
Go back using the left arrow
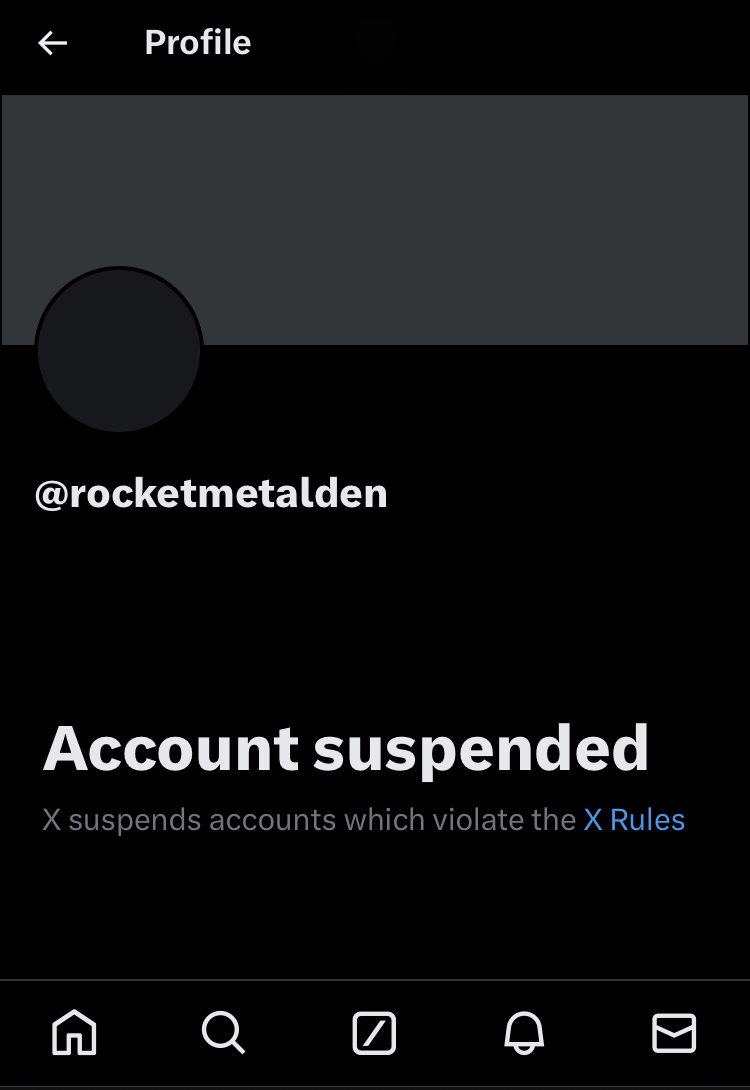pyautogui.click(x=52, y=42)
